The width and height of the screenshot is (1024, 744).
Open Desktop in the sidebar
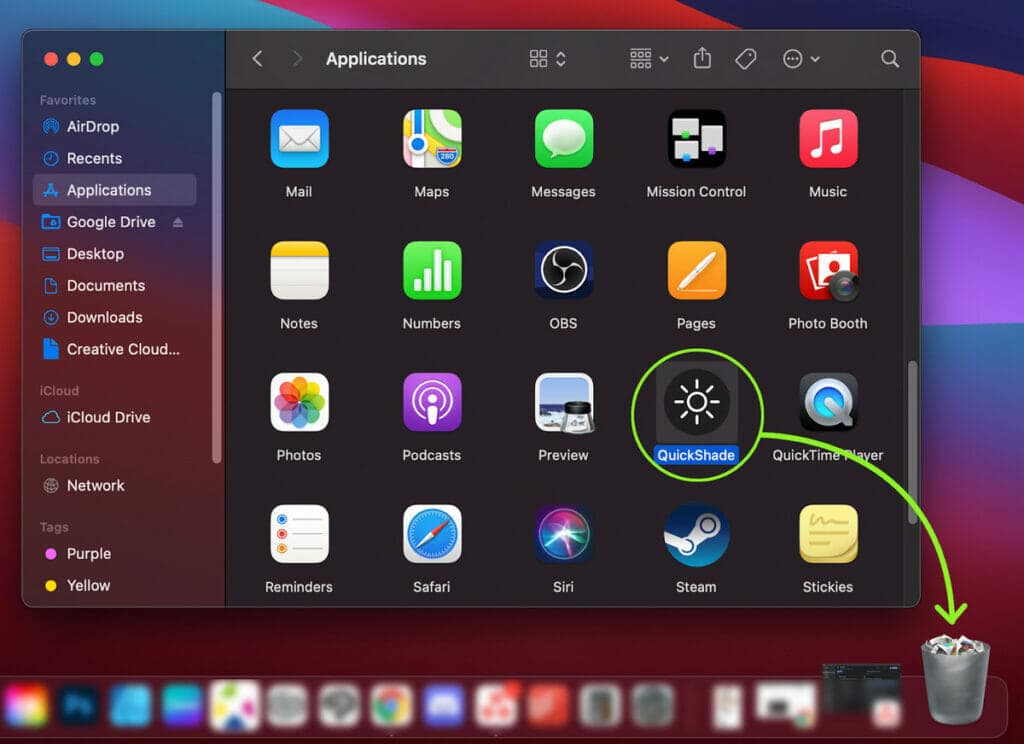point(115,253)
